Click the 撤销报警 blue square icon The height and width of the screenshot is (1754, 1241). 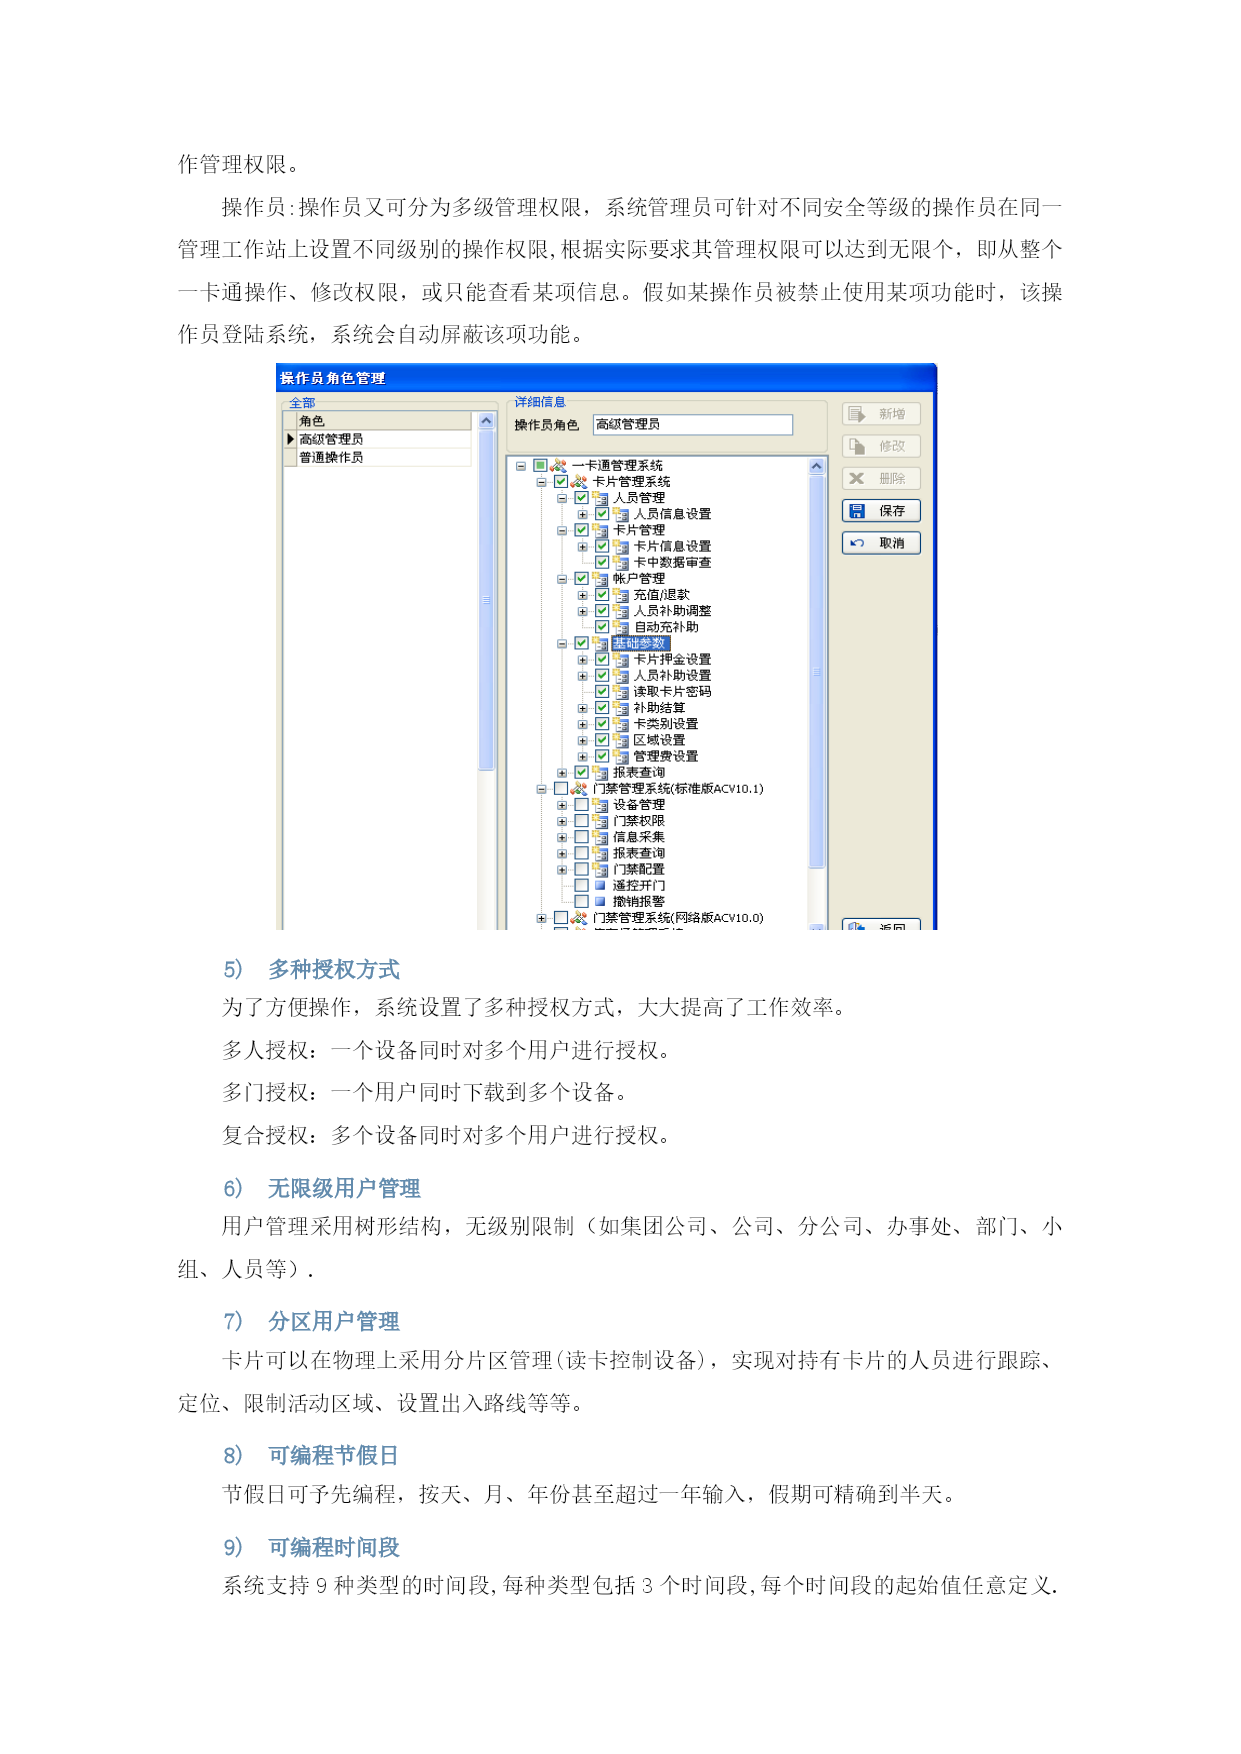click(x=600, y=901)
